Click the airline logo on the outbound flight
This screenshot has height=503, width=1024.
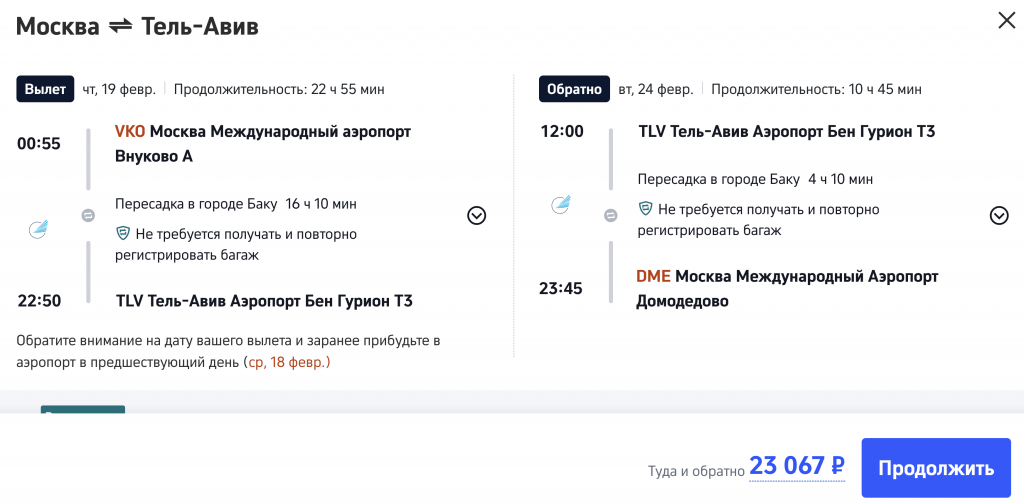[38, 229]
